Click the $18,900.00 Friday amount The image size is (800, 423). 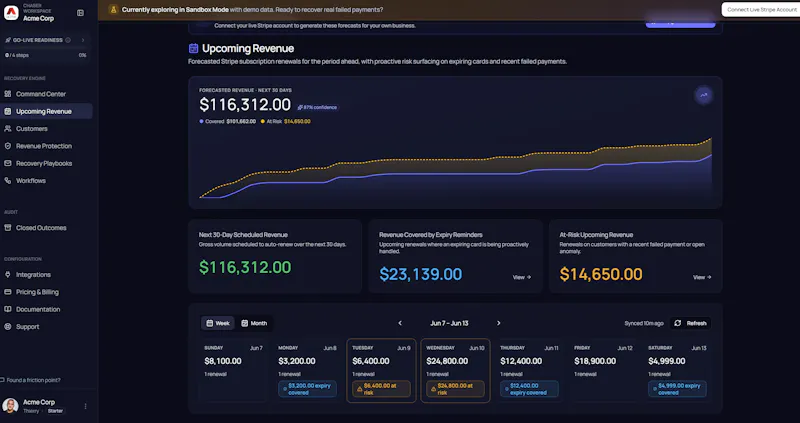coord(595,361)
